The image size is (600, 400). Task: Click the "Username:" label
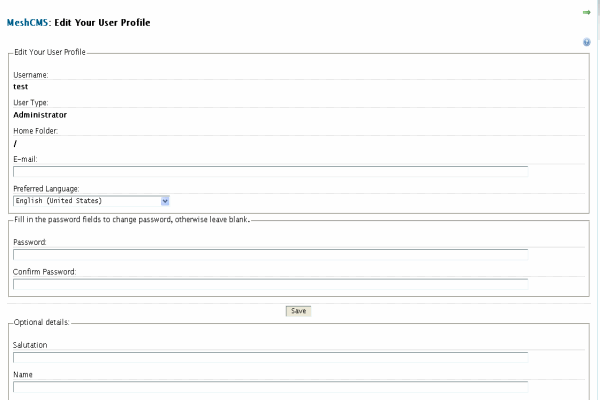point(31,75)
